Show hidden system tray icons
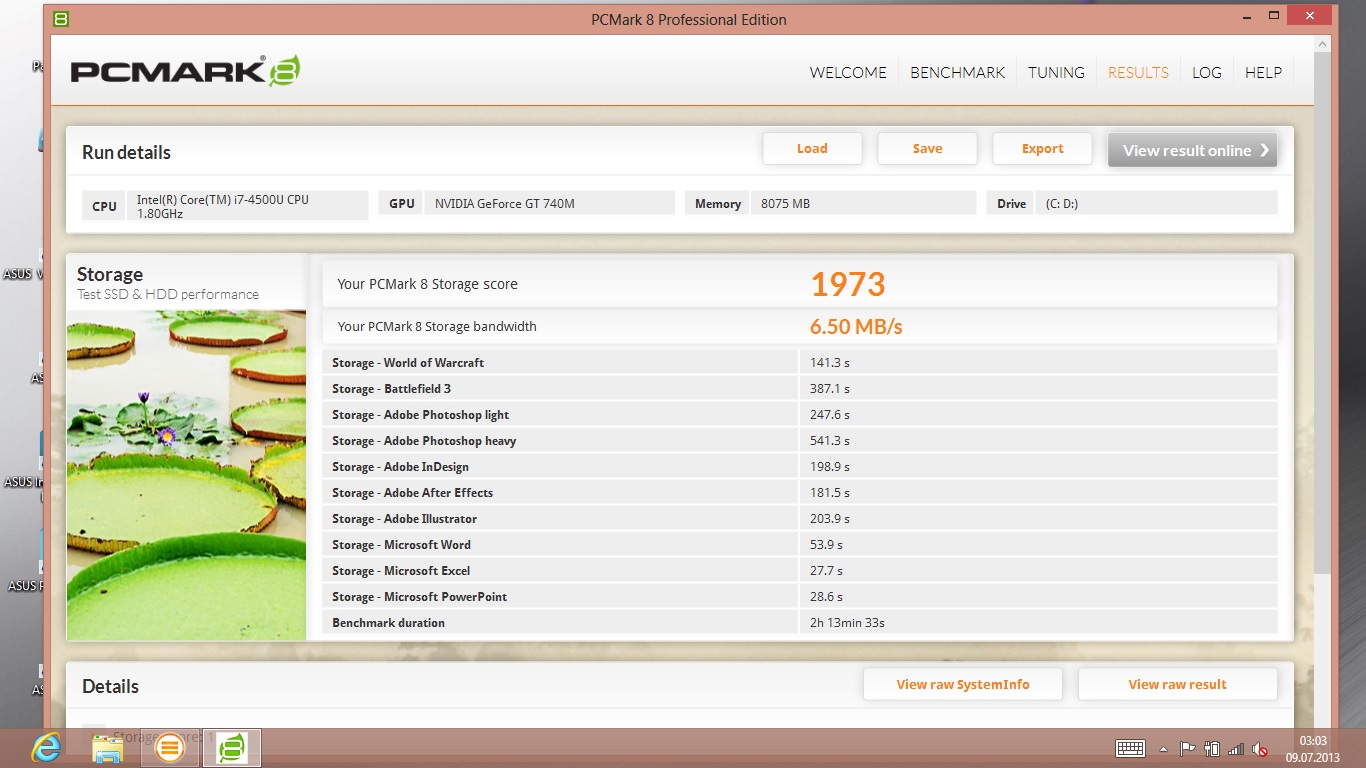 click(1163, 749)
